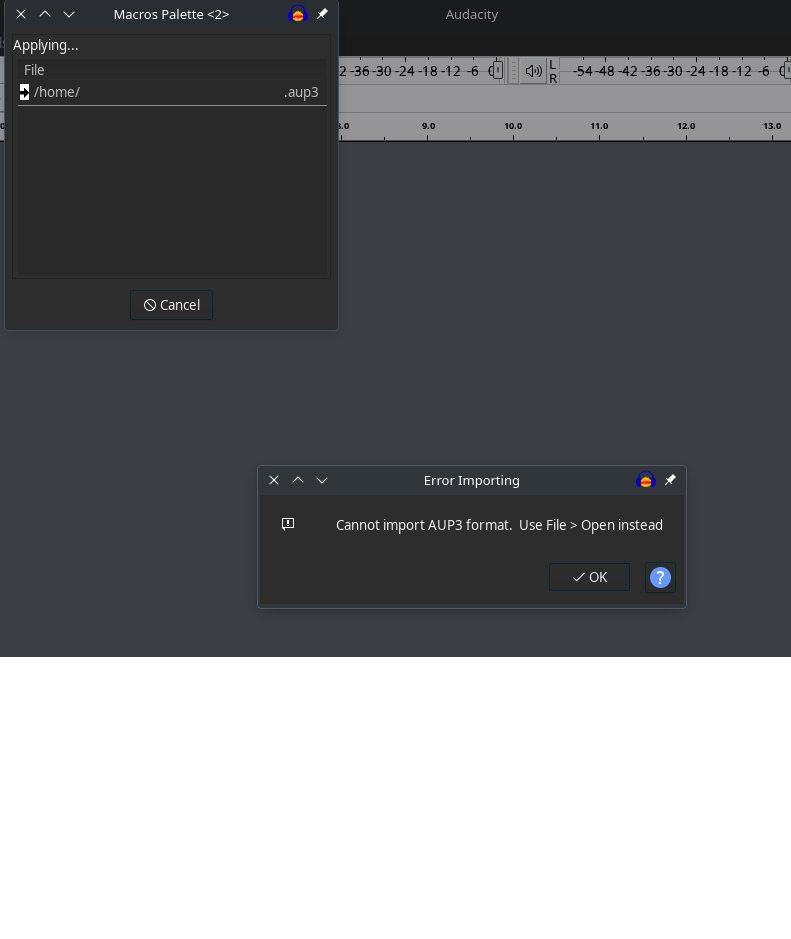Screen dimensions: 791x939
Task: Close the Error Importing dialog
Action: pyautogui.click(x=274, y=480)
